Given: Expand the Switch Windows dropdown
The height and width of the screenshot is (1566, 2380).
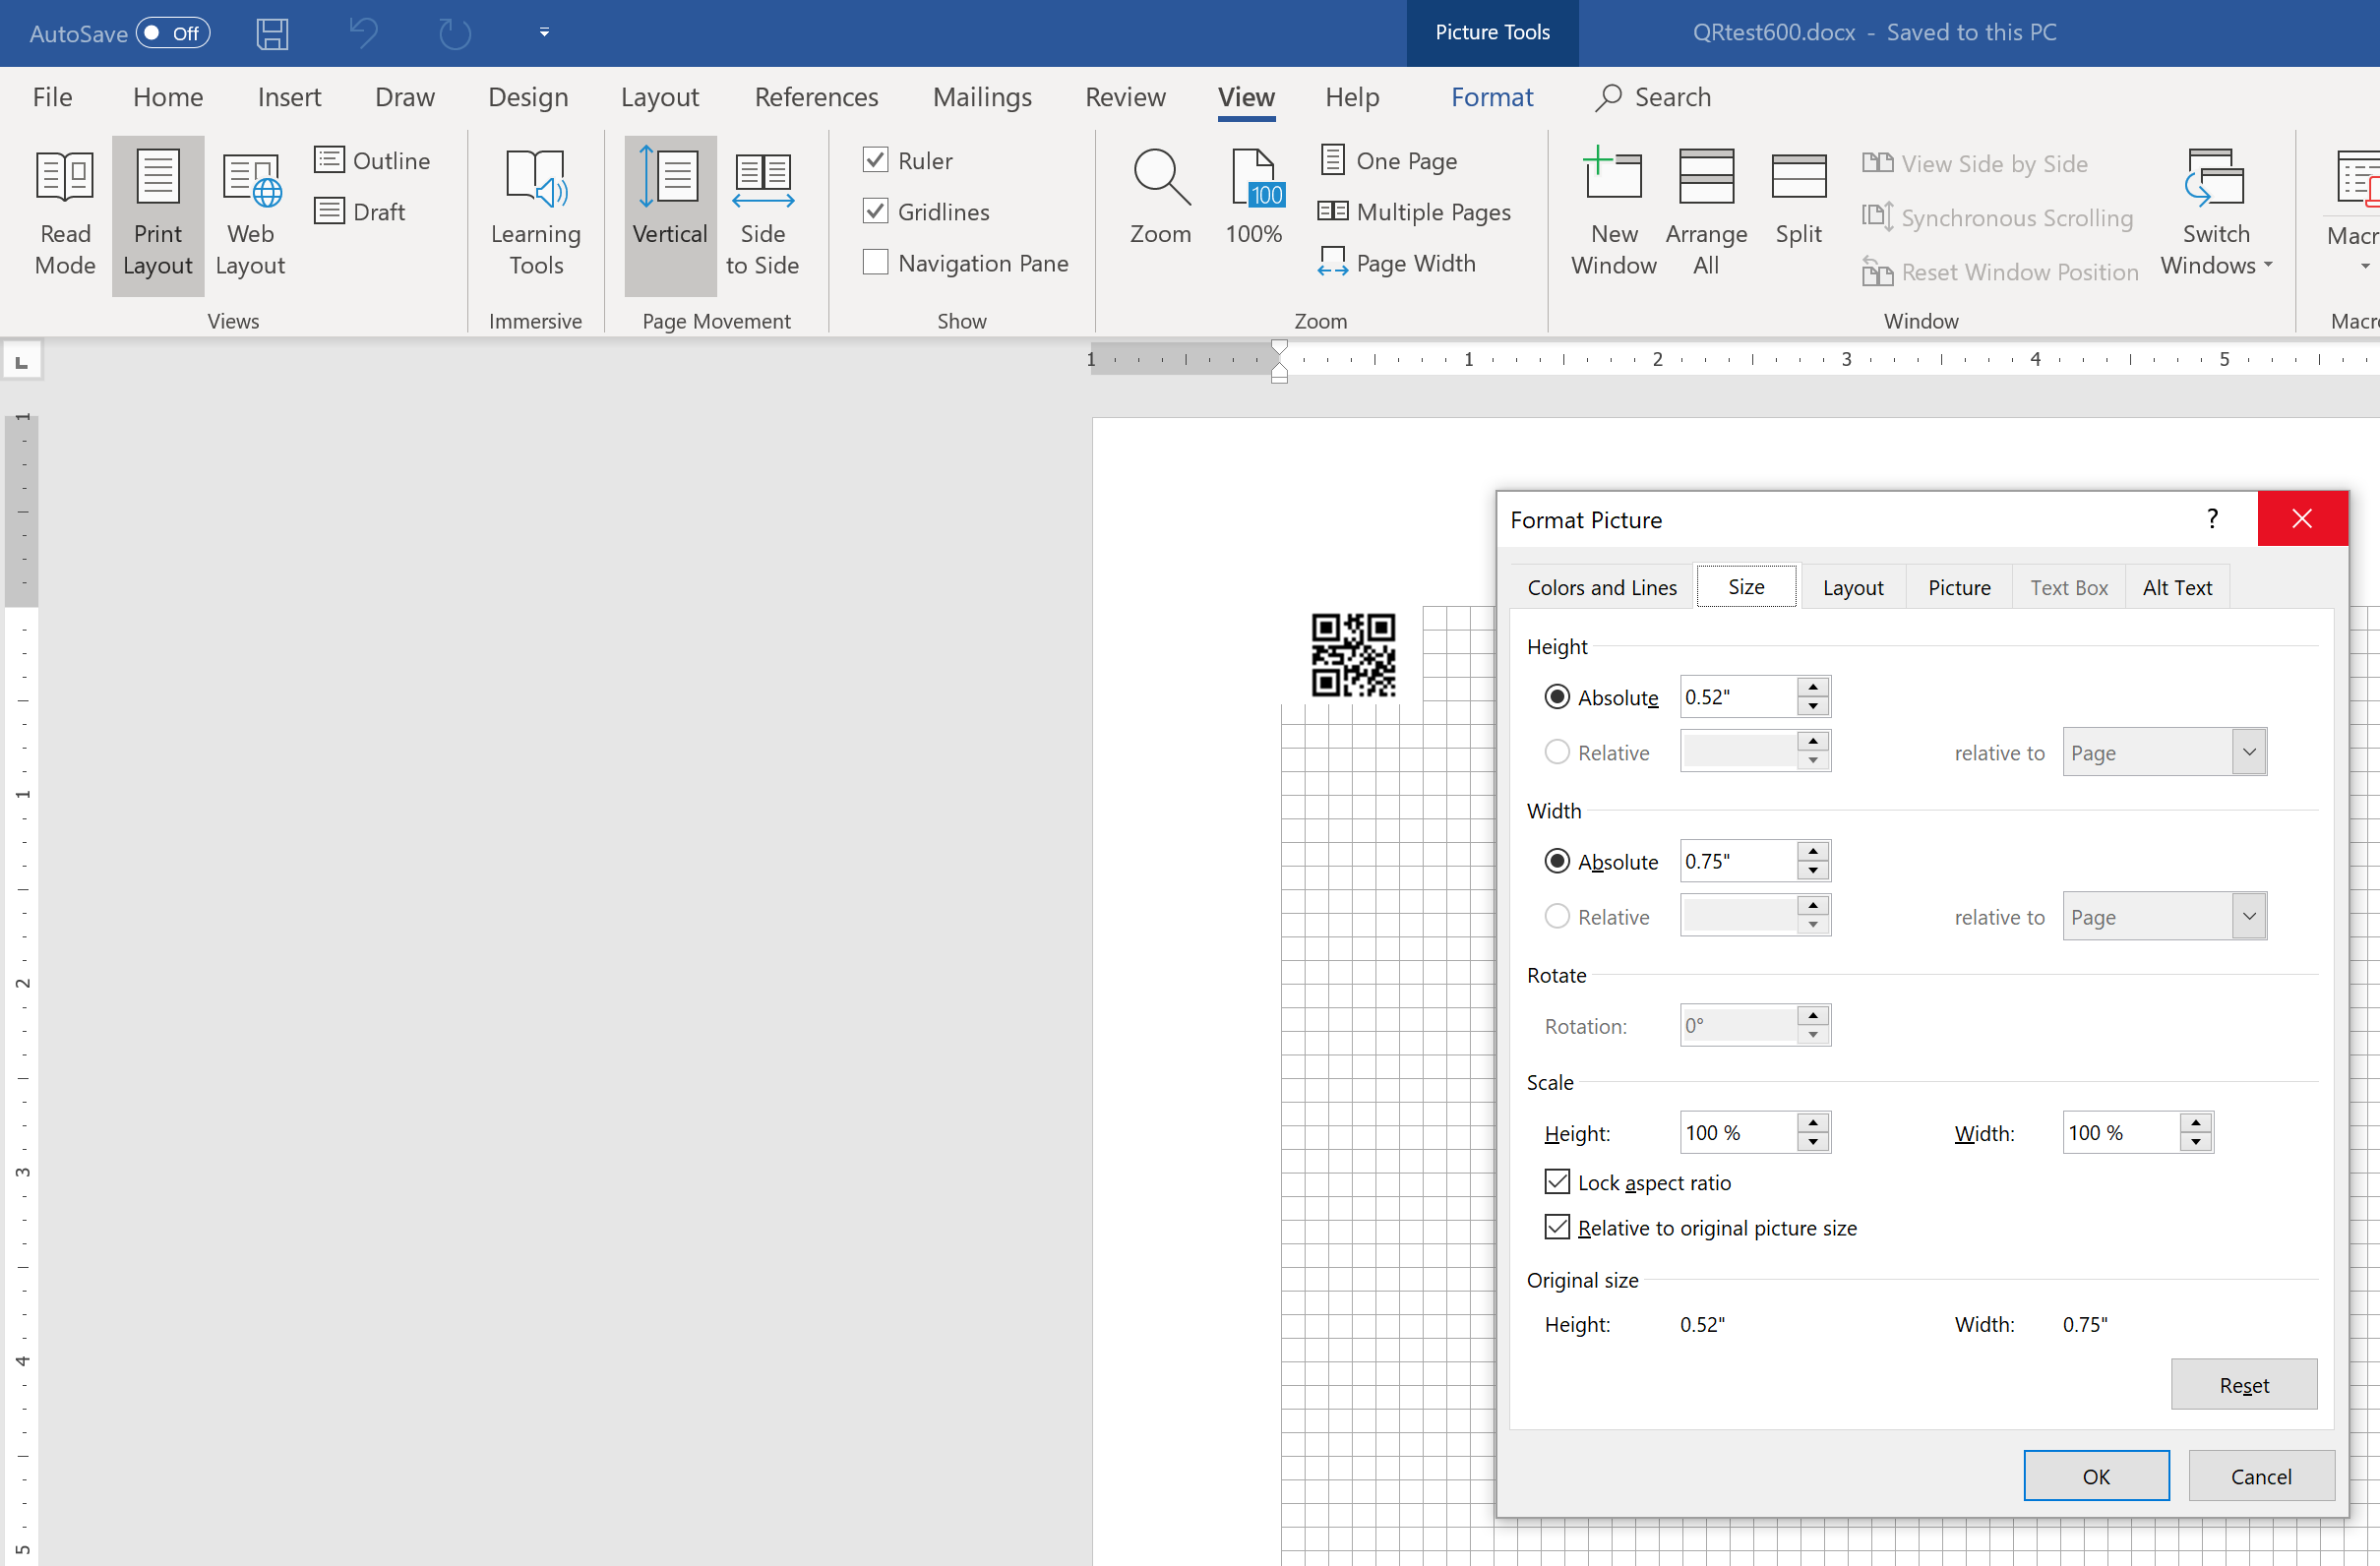Looking at the screenshot, I should click(2216, 213).
